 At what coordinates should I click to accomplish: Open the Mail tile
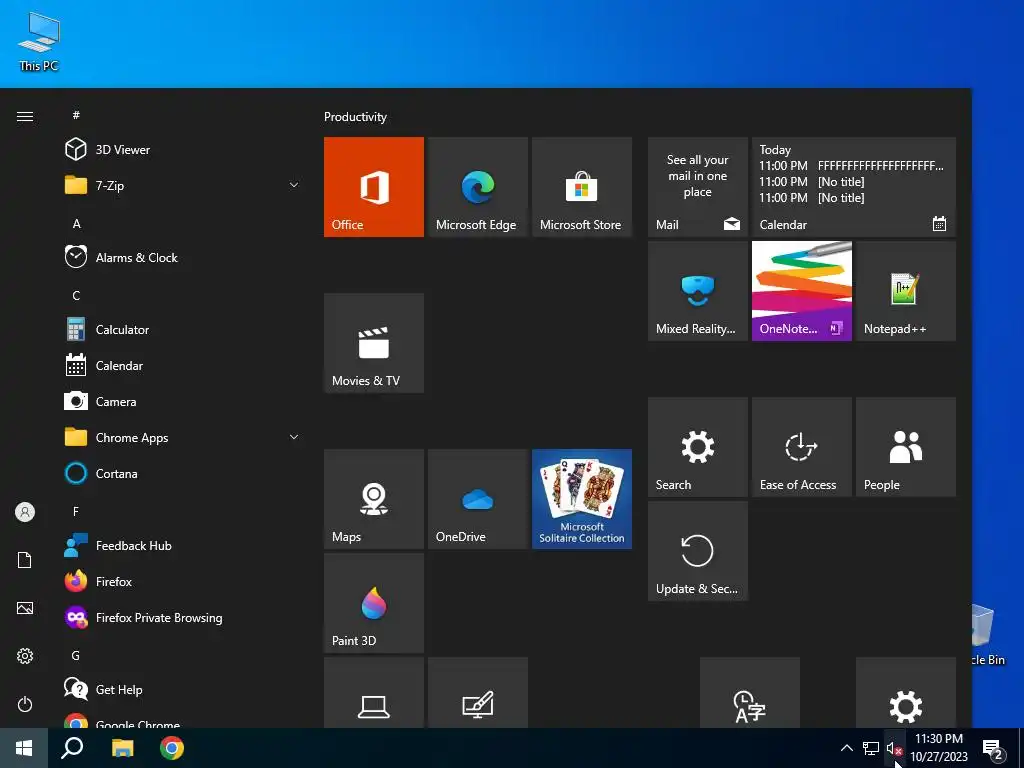(x=697, y=187)
